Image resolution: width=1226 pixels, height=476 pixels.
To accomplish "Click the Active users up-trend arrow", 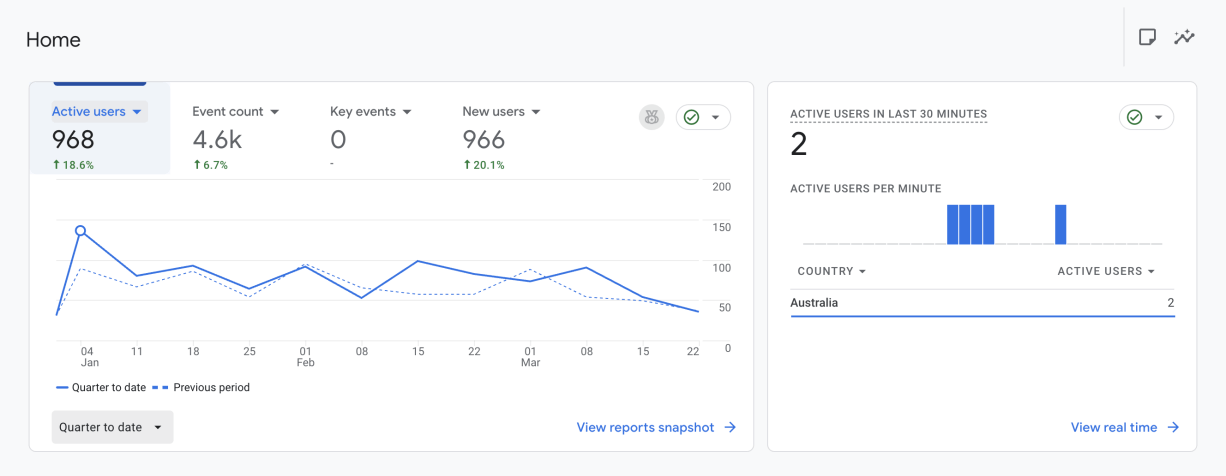I will [57, 165].
